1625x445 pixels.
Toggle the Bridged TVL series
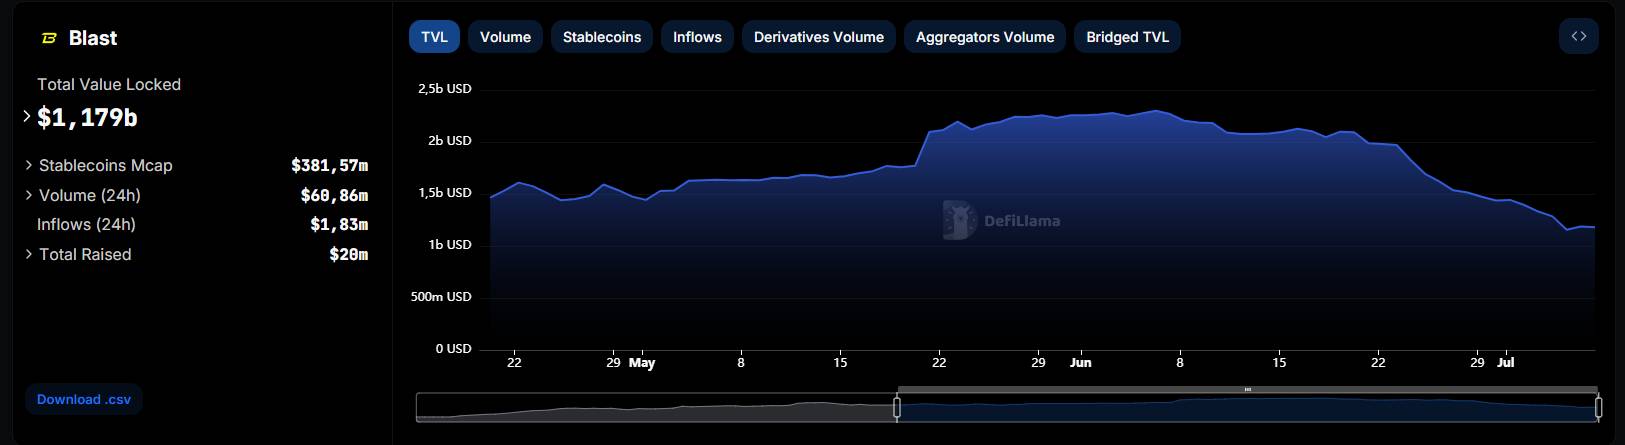pos(1127,37)
